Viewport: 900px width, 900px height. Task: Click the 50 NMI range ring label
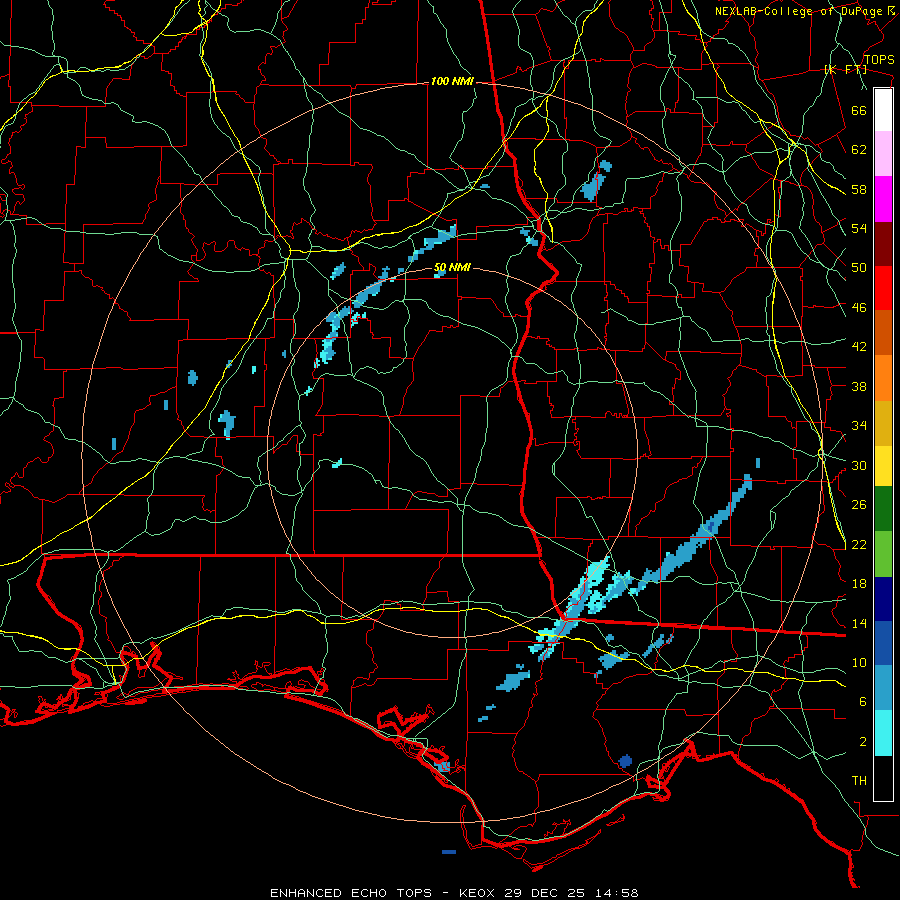(452, 267)
